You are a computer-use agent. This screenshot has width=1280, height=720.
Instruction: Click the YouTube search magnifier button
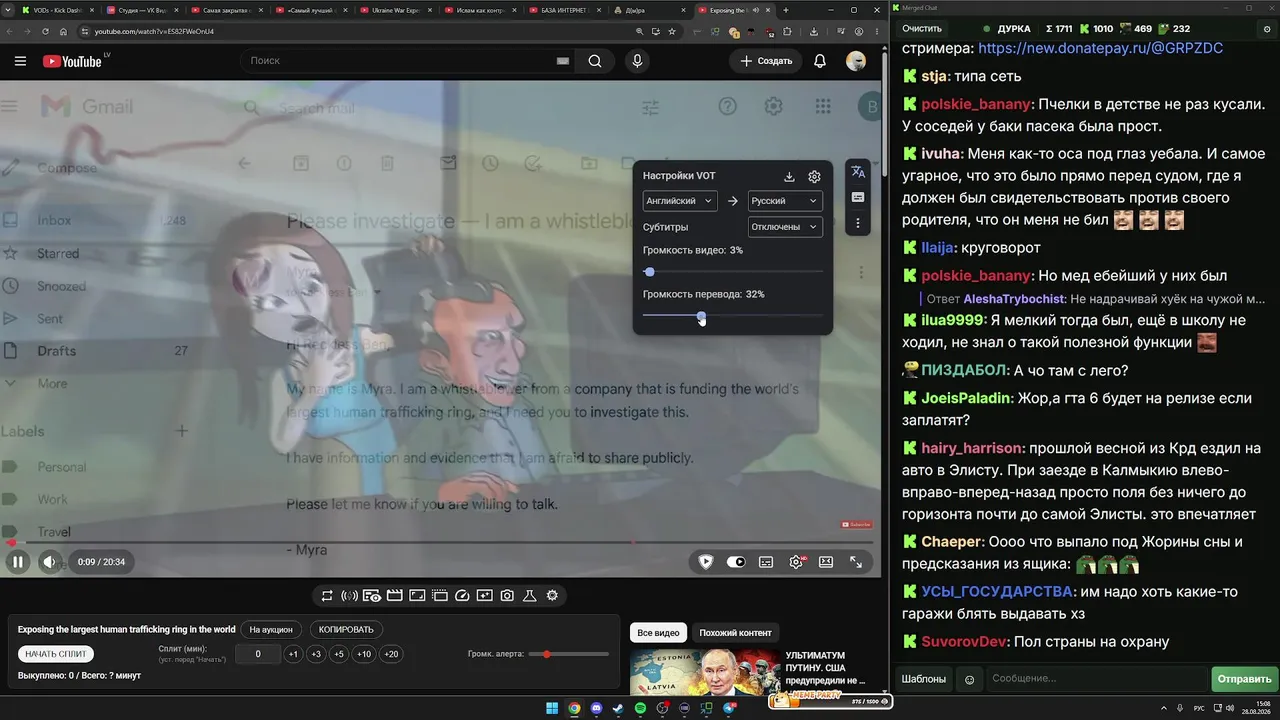[x=595, y=61]
